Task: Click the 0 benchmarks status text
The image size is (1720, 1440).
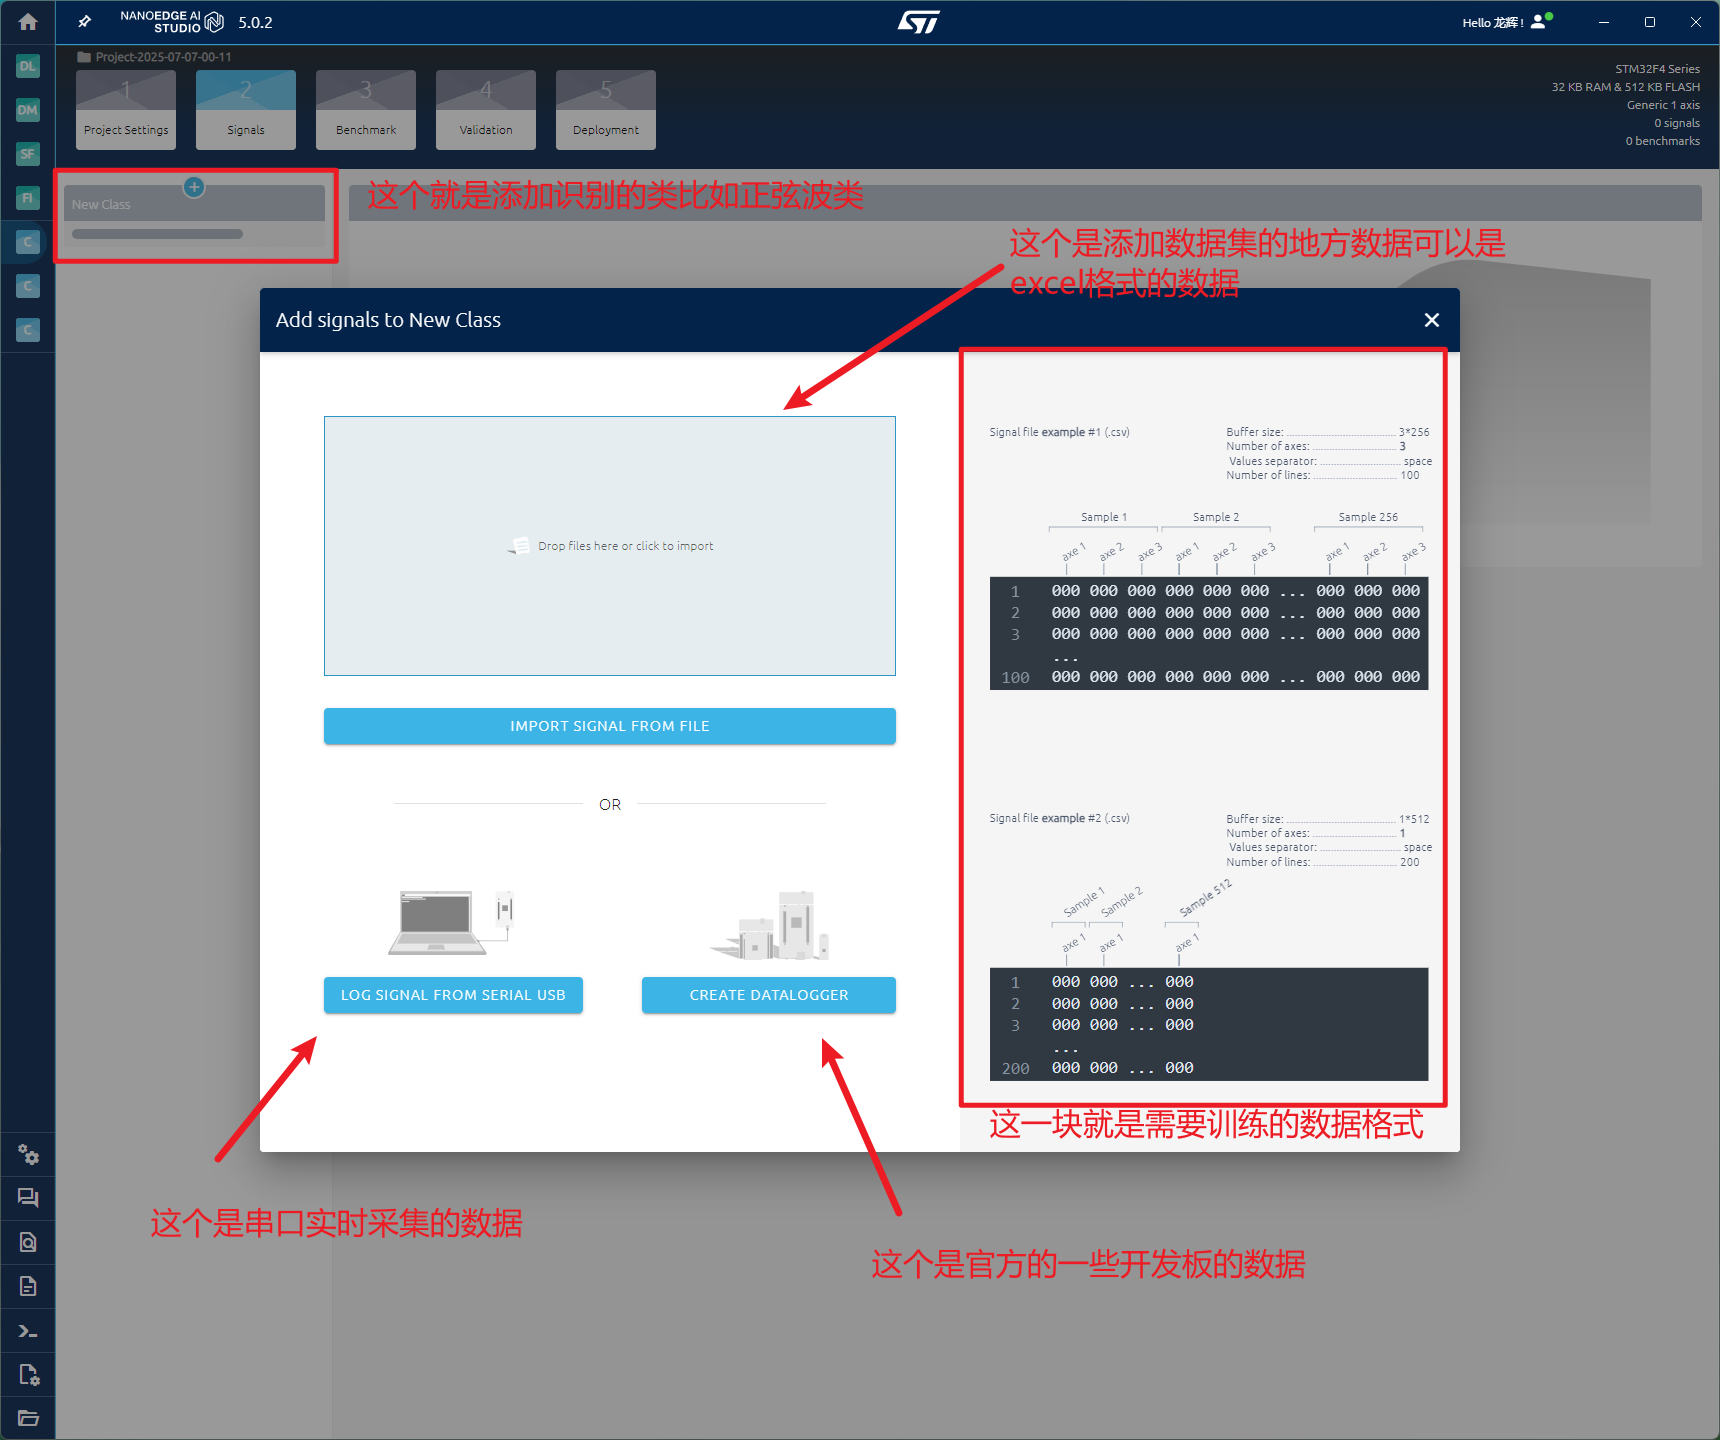Action: 1662,141
